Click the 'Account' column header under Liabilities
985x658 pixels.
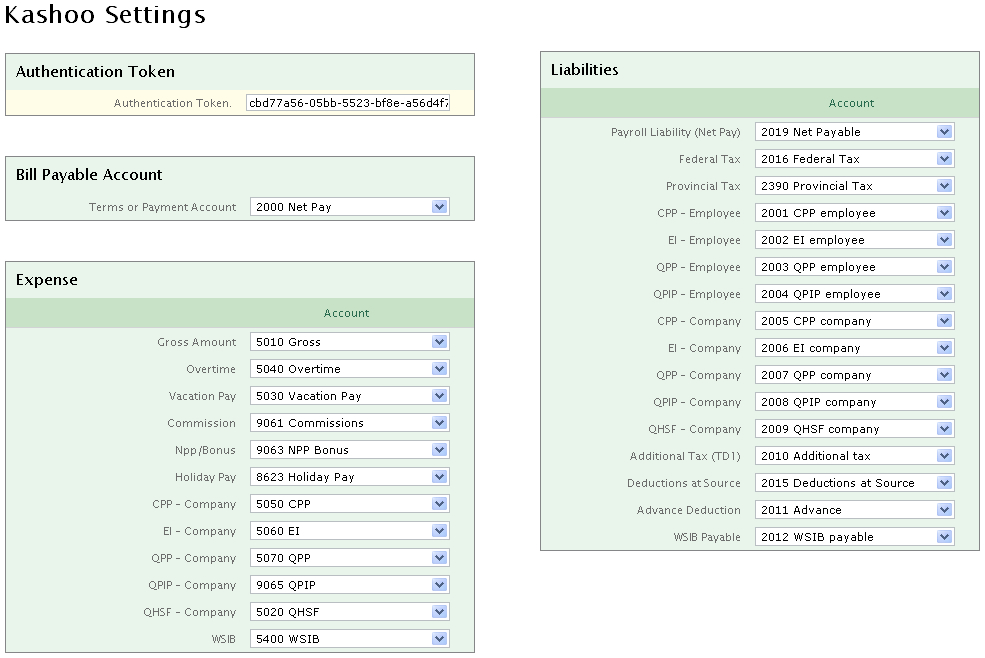coord(852,103)
